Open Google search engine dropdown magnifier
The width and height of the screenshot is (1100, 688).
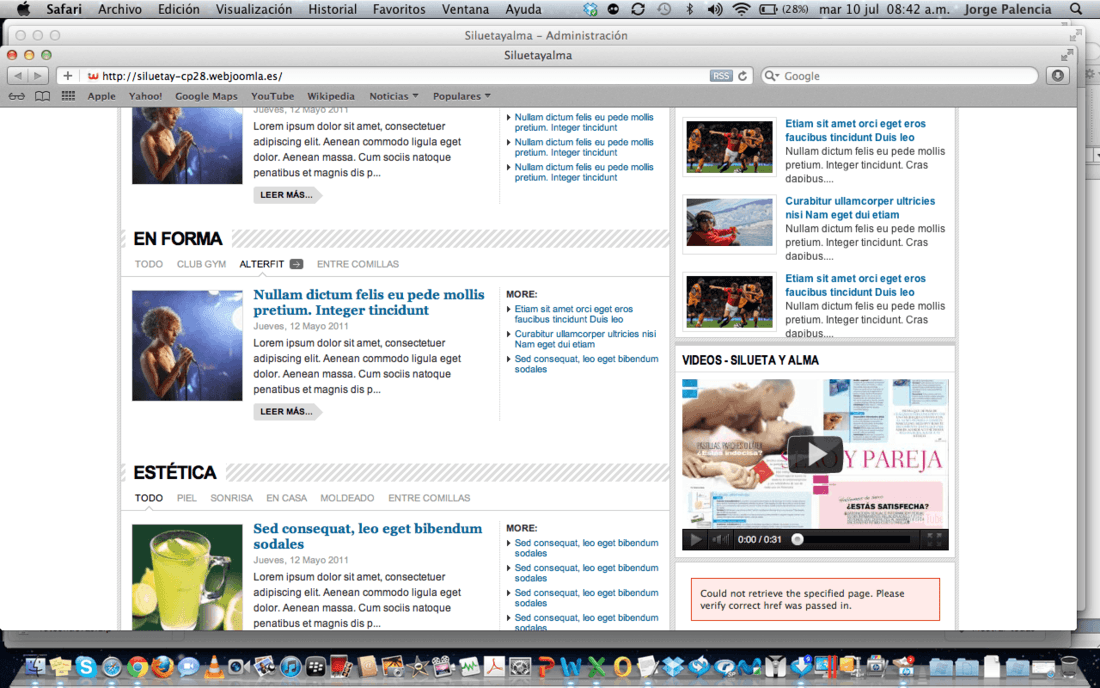772,76
